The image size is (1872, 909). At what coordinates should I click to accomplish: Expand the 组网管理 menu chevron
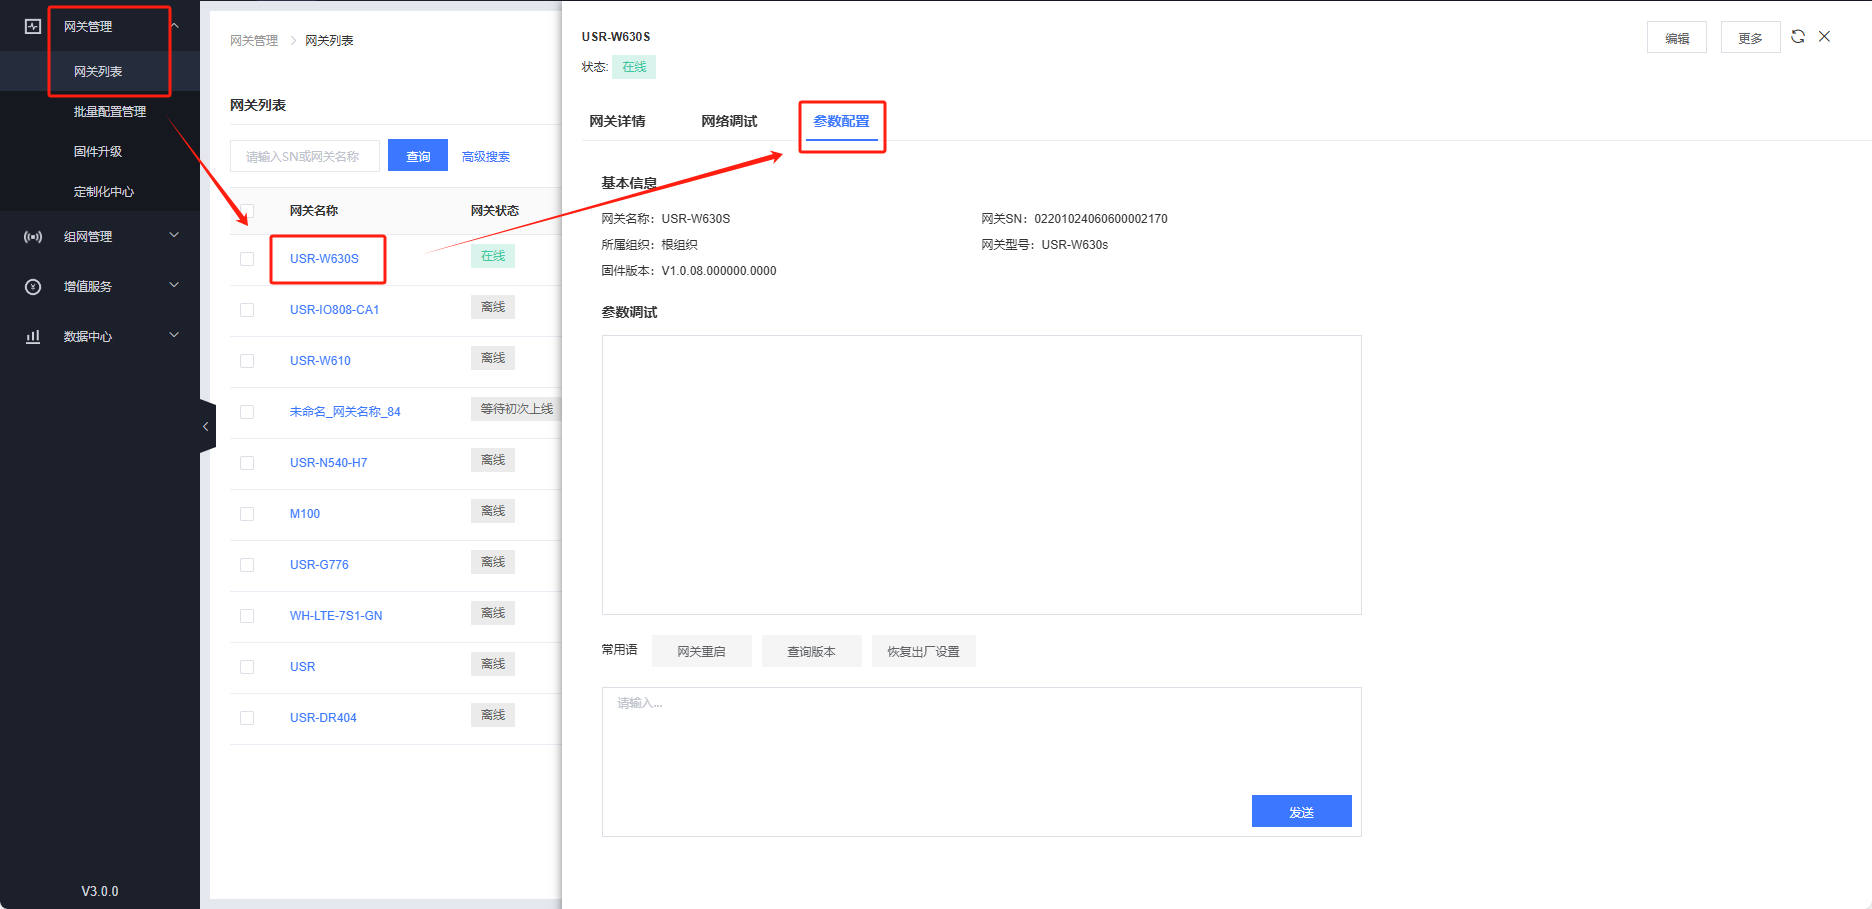pos(174,236)
